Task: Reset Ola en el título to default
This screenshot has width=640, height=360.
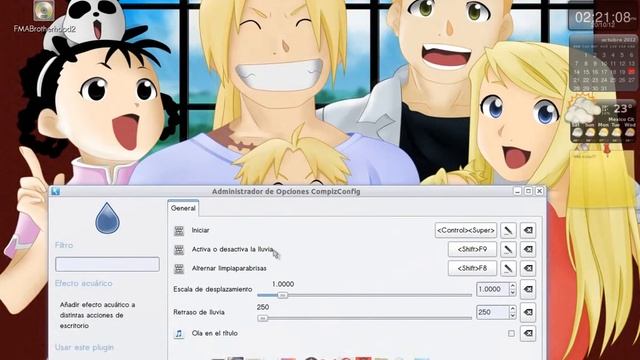Action: [x=528, y=333]
